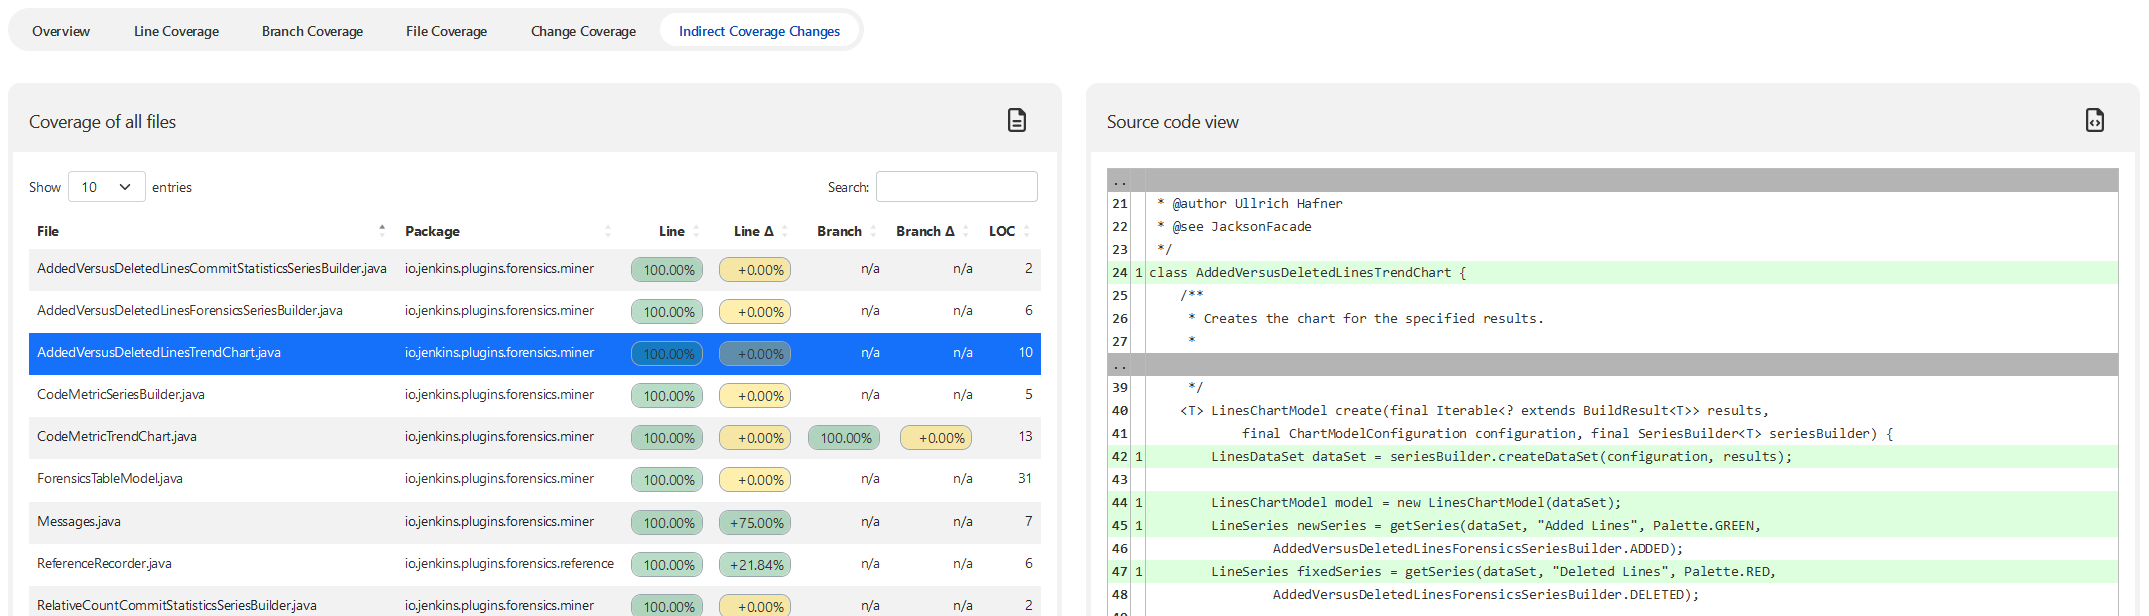Image resolution: width=2149 pixels, height=616 pixels.
Task: Select the File Coverage tab
Action: point(446,31)
